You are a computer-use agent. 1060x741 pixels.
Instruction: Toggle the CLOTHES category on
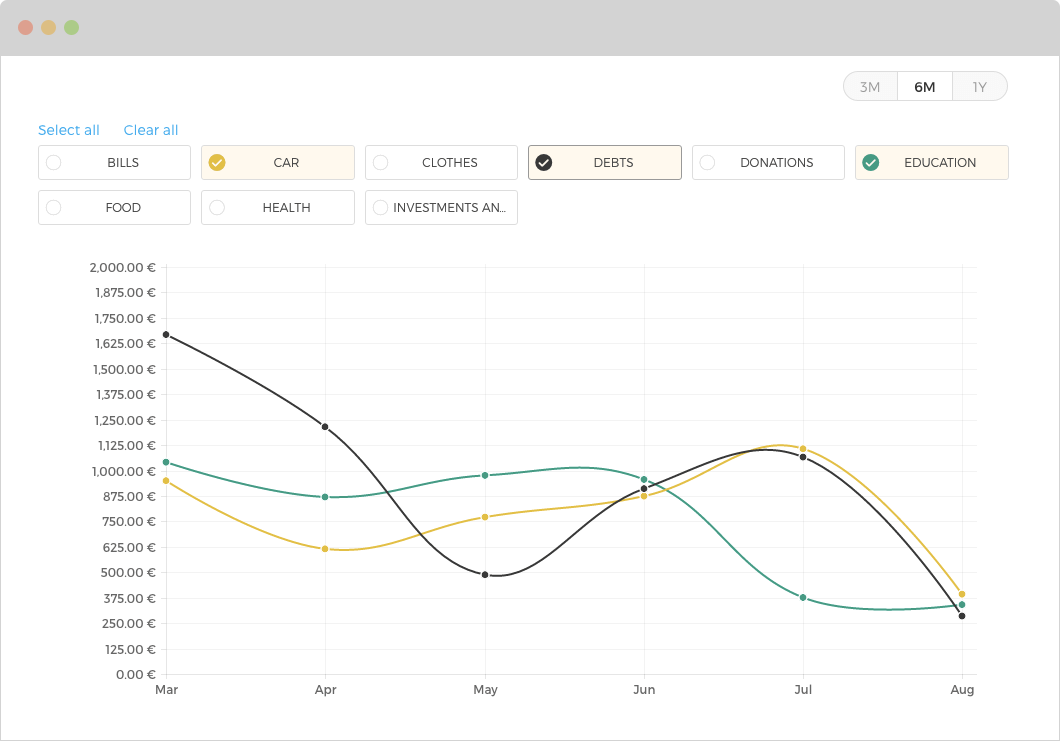441,162
